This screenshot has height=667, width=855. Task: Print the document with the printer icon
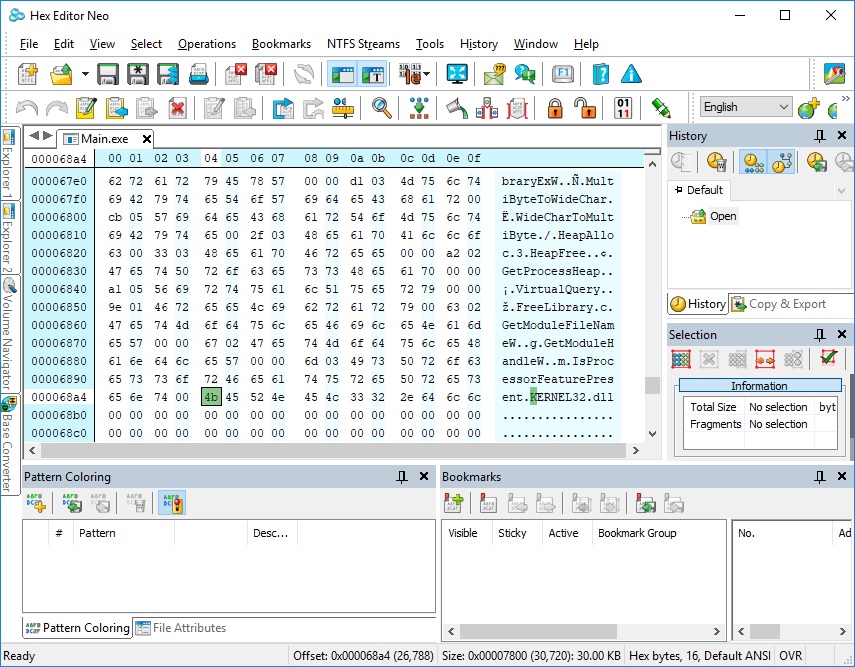pos(198,74)
